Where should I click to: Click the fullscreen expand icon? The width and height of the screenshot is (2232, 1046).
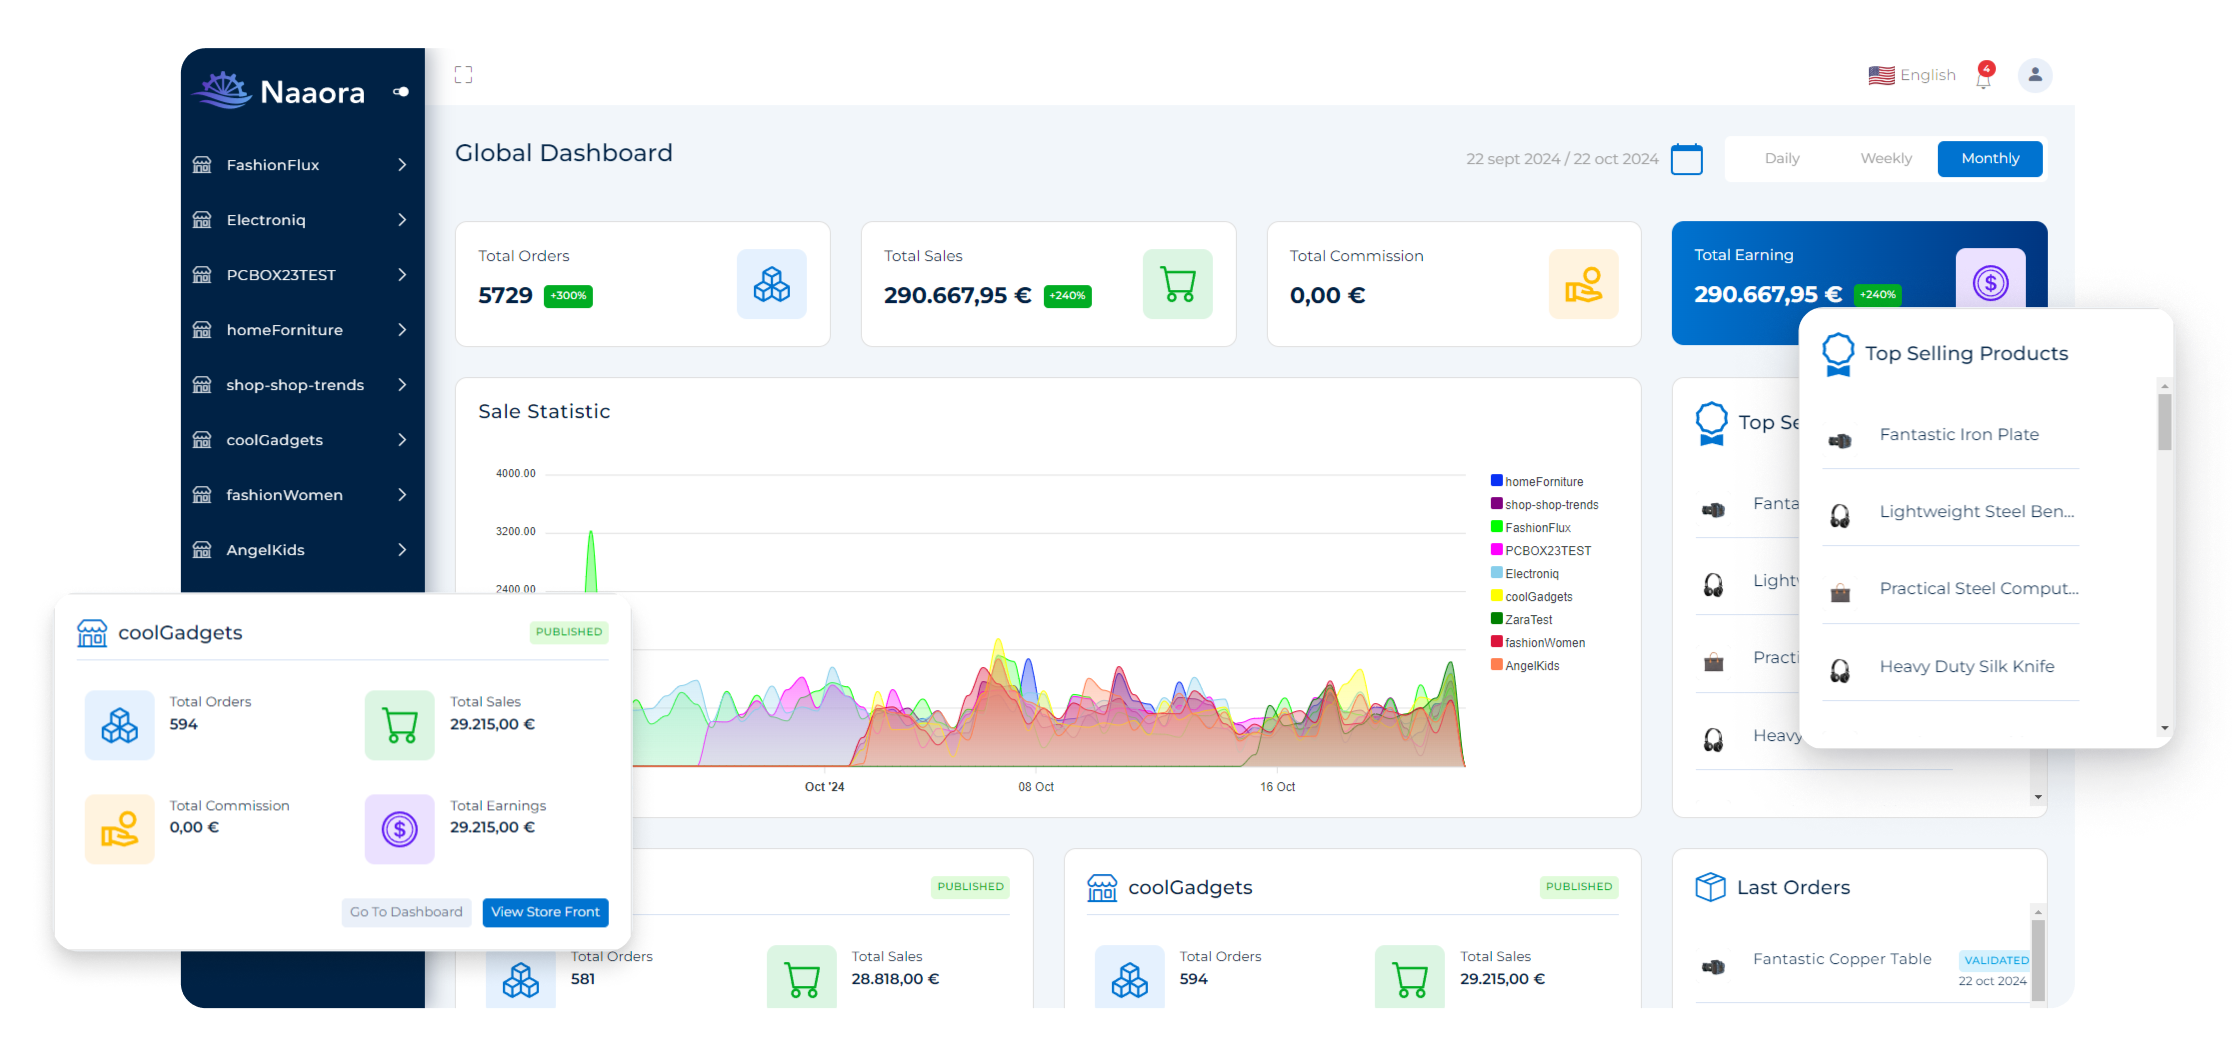coord(463,75)
